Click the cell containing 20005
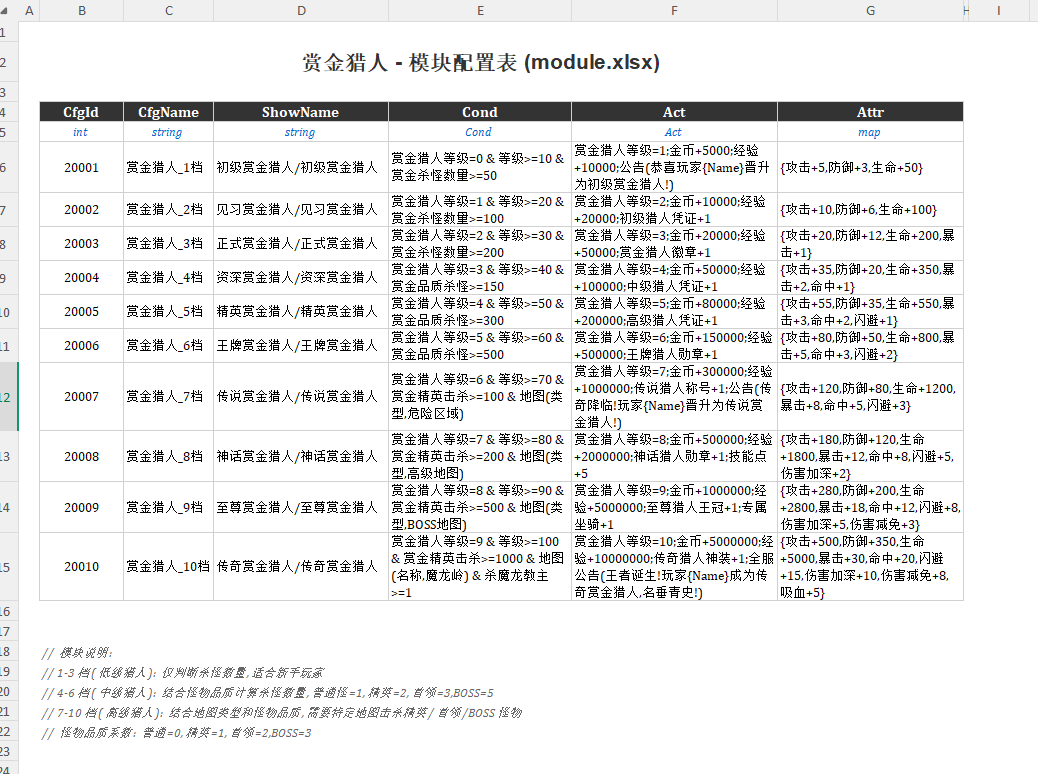The width and height of the screenshot is (1038, 774). (80, 311)
